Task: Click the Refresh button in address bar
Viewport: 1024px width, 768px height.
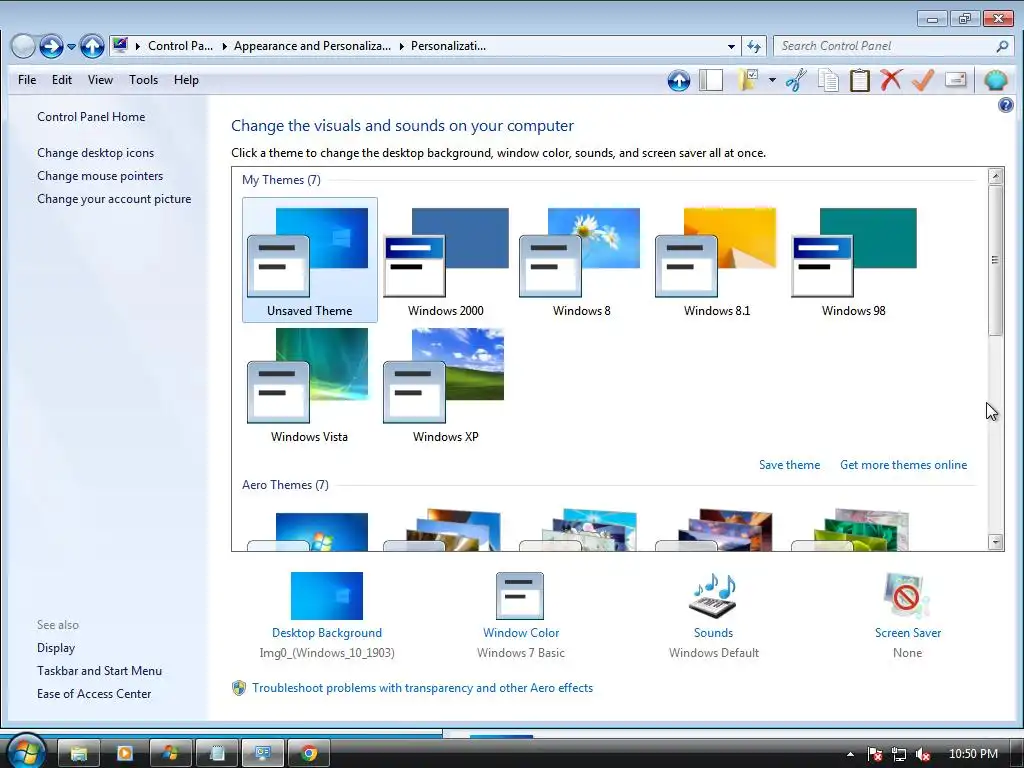Action: pos(754,46)
